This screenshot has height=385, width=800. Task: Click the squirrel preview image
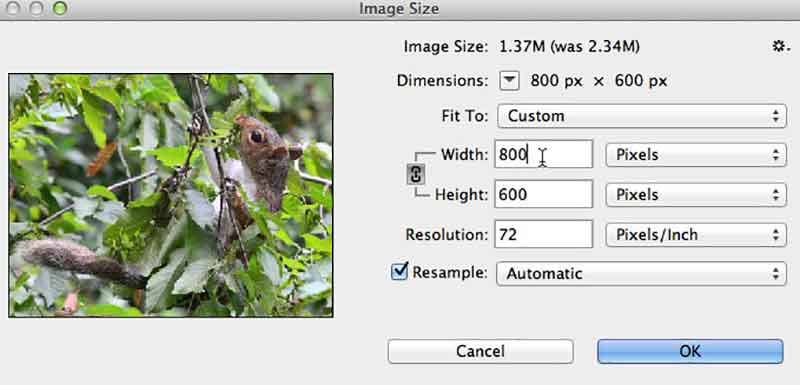click(171, 195)
